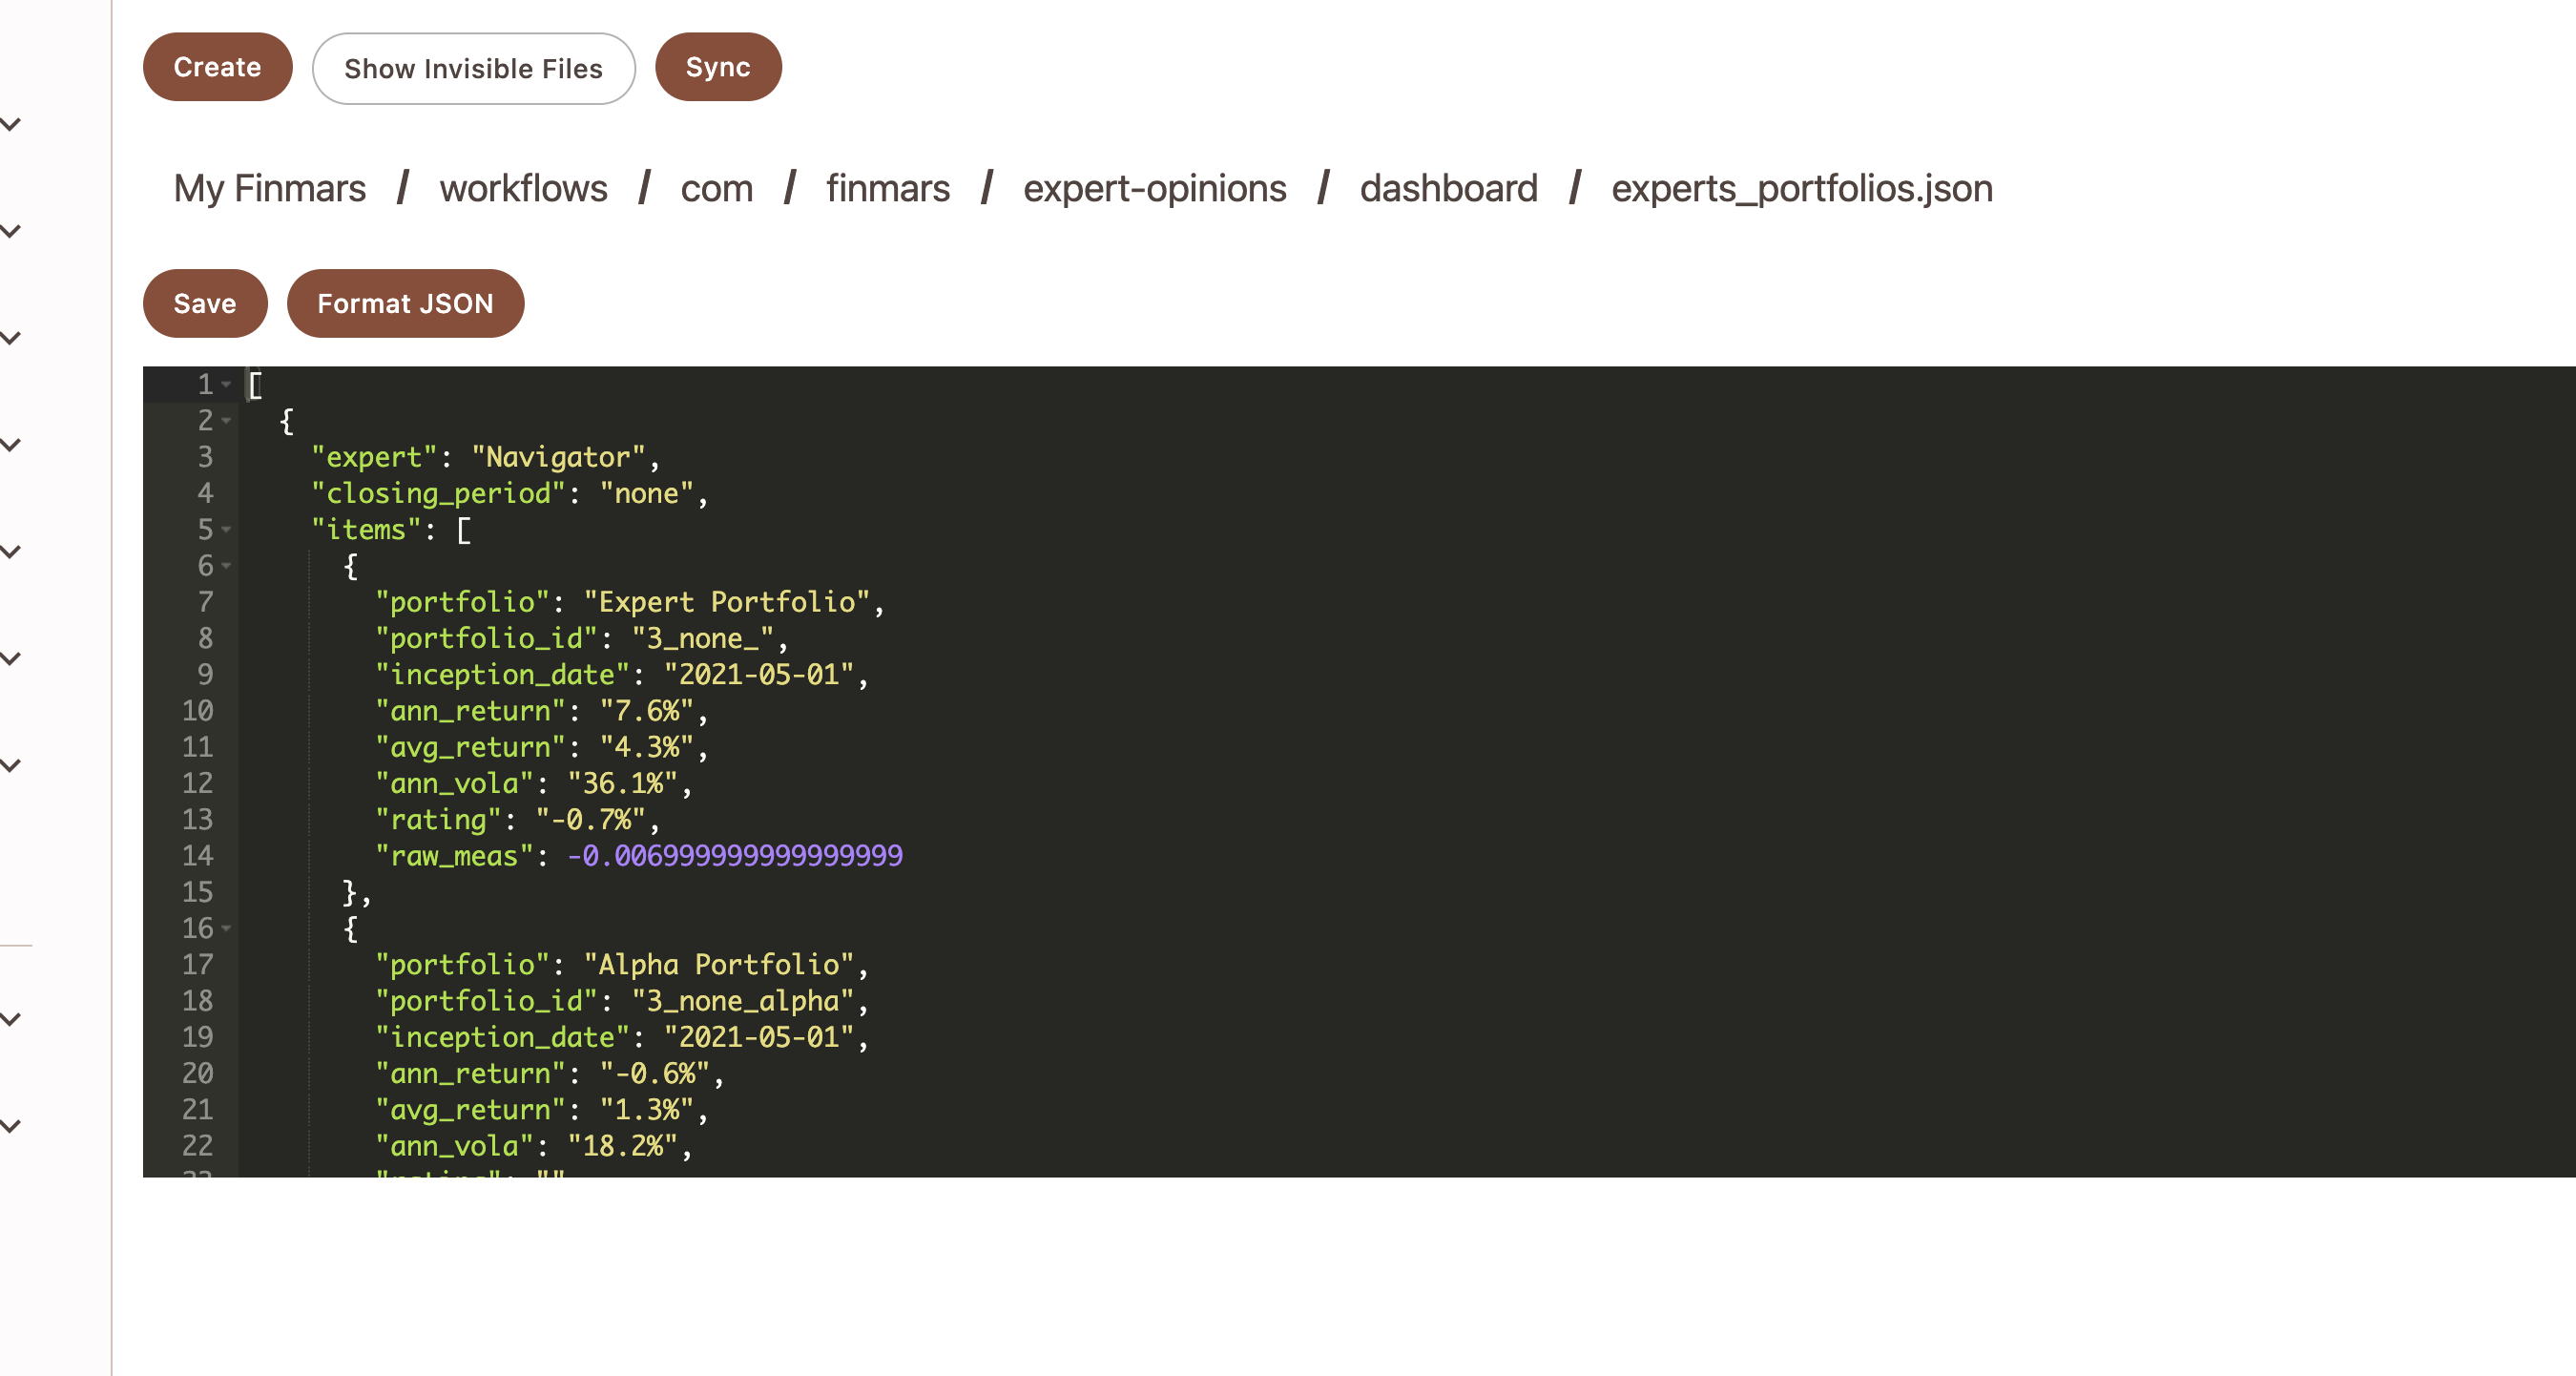Click the "expert" key on line 3
Viewport: 2576px width, 1376px height.
coord(374,457)
